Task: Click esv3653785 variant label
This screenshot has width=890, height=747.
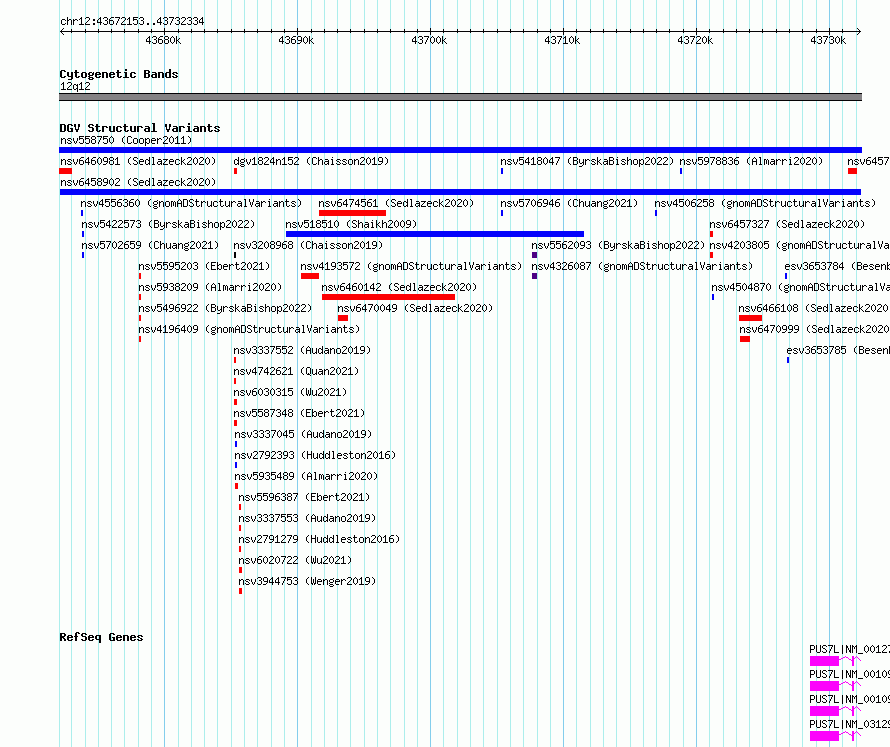Action: pos(838,350)
